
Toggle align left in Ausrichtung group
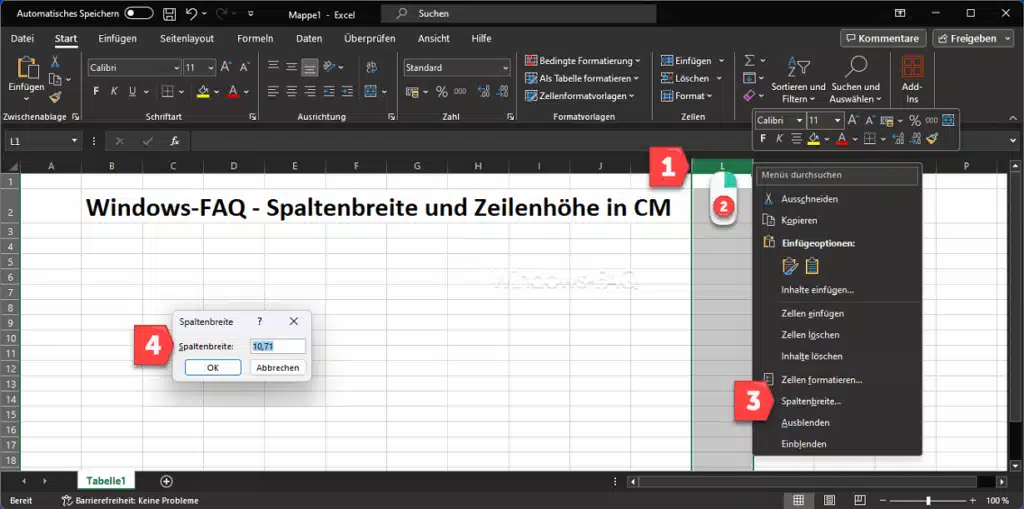273,91
